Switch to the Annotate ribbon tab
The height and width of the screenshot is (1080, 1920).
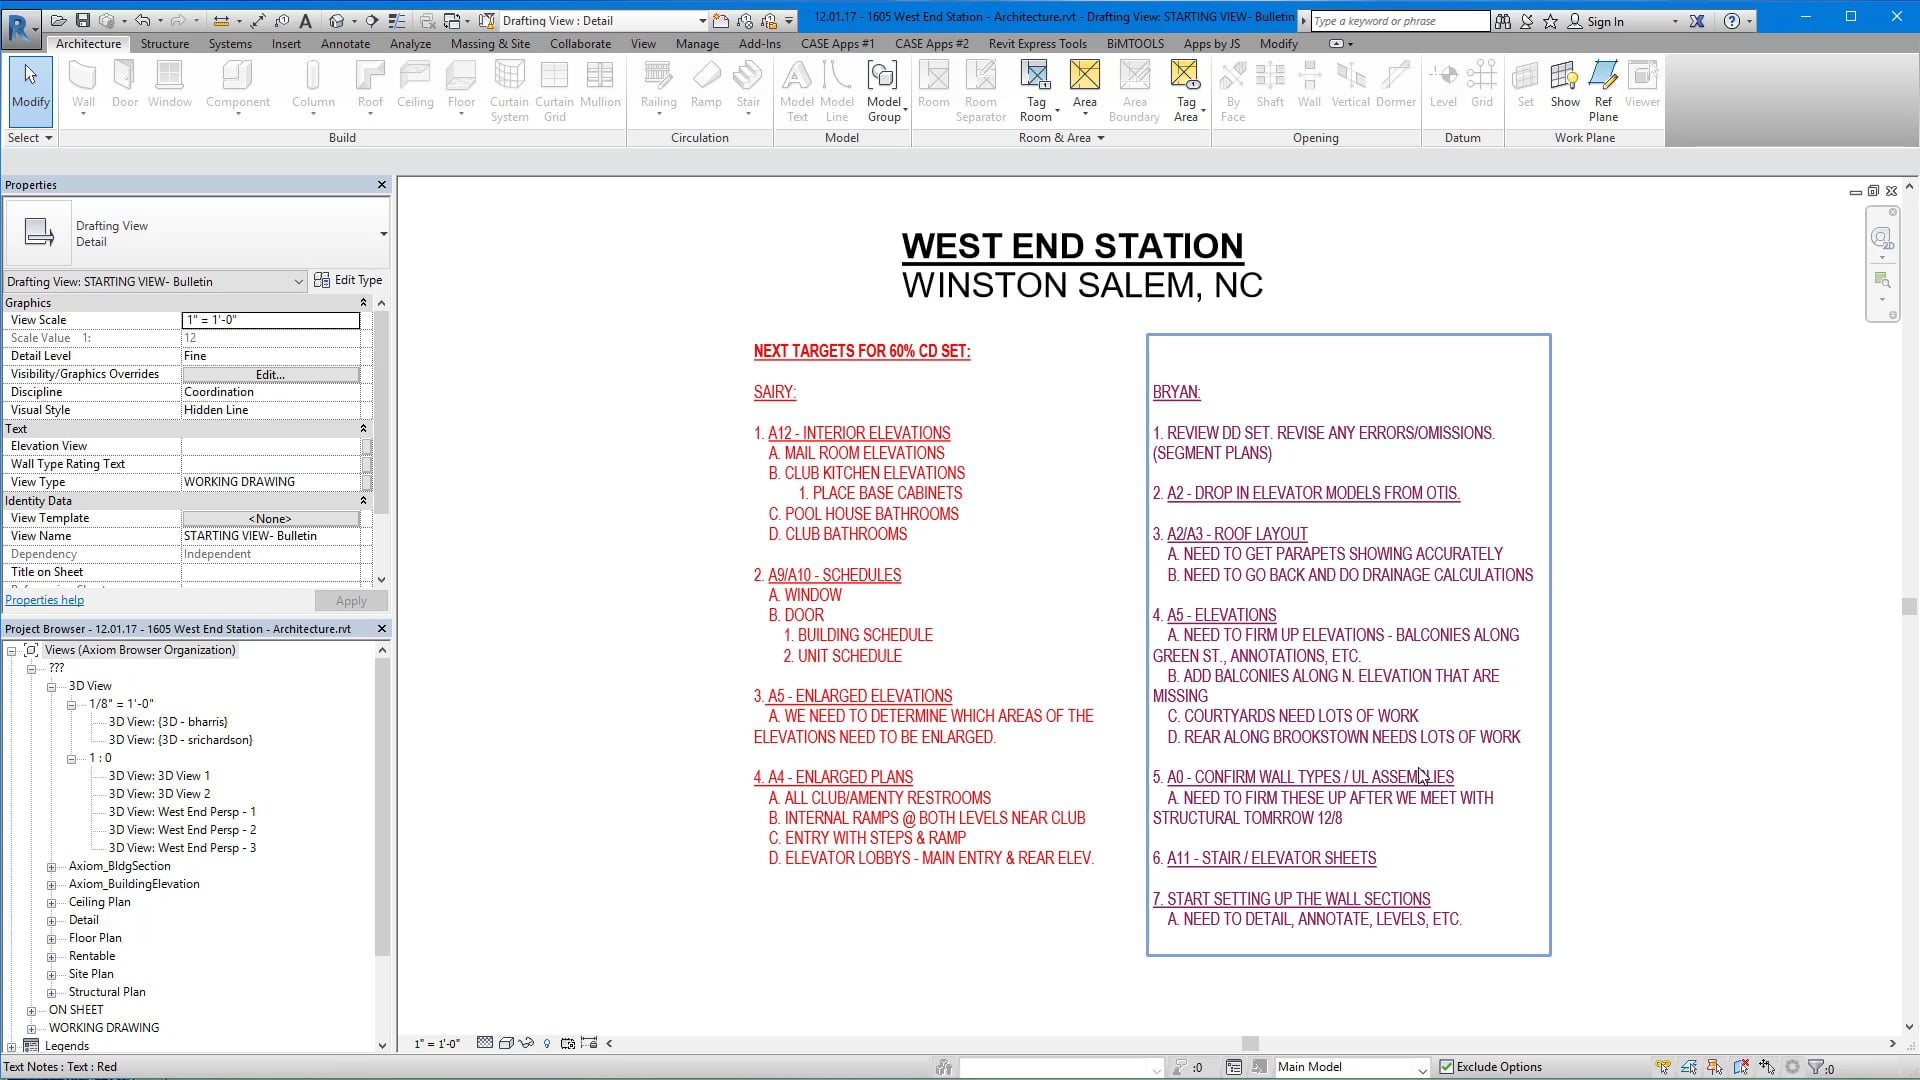(x=345, y=44)
